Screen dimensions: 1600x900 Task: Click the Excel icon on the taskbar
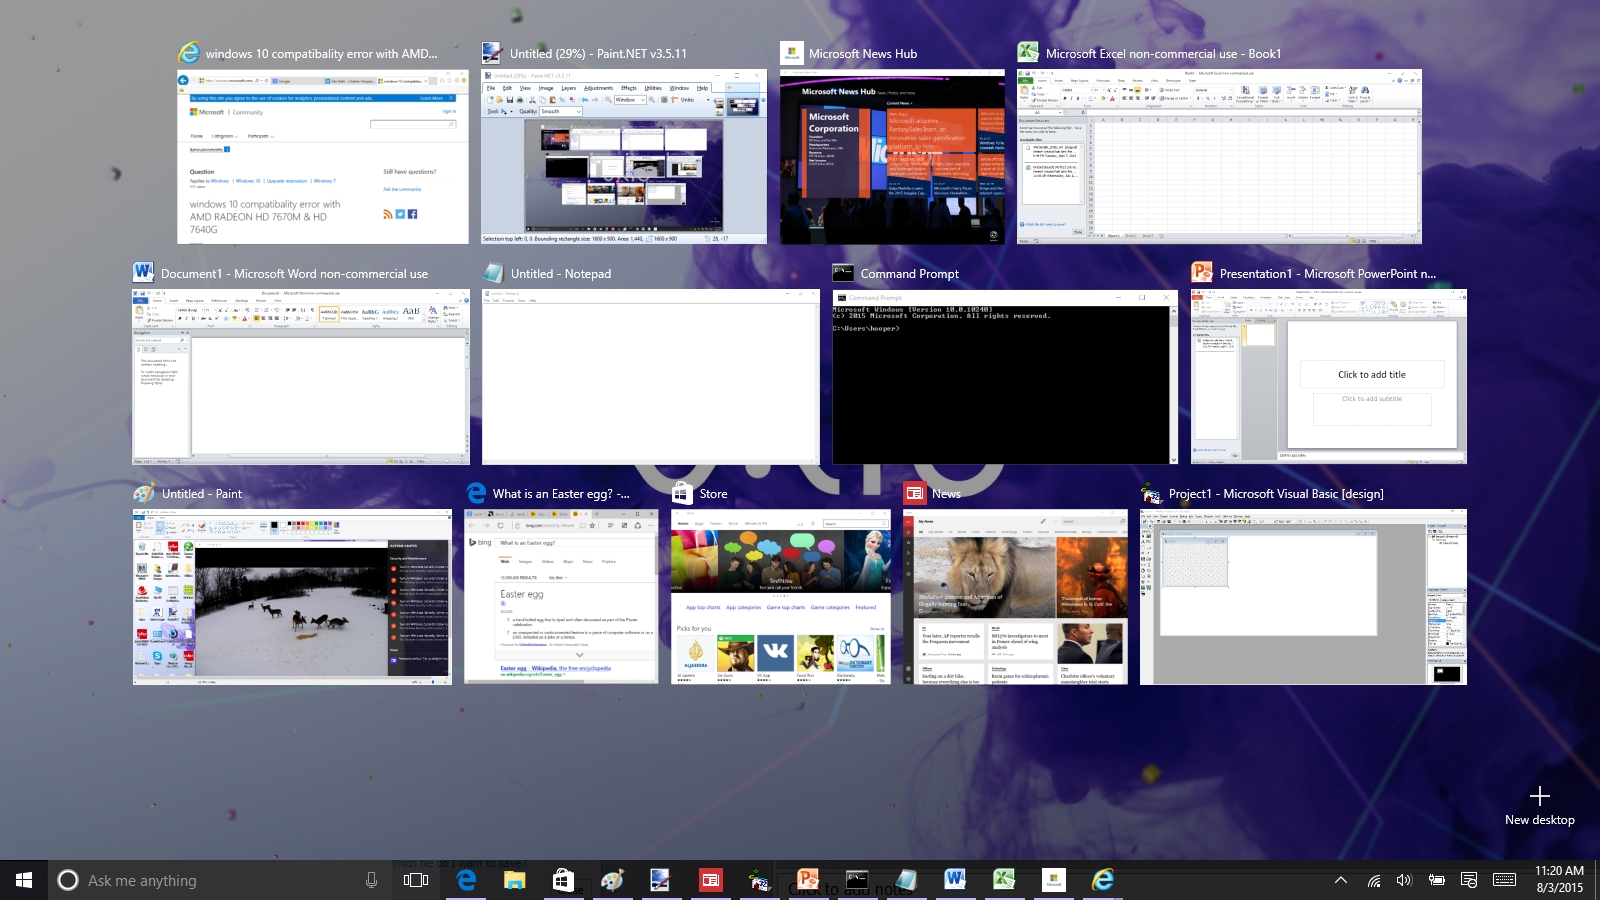click(1004, 880)
